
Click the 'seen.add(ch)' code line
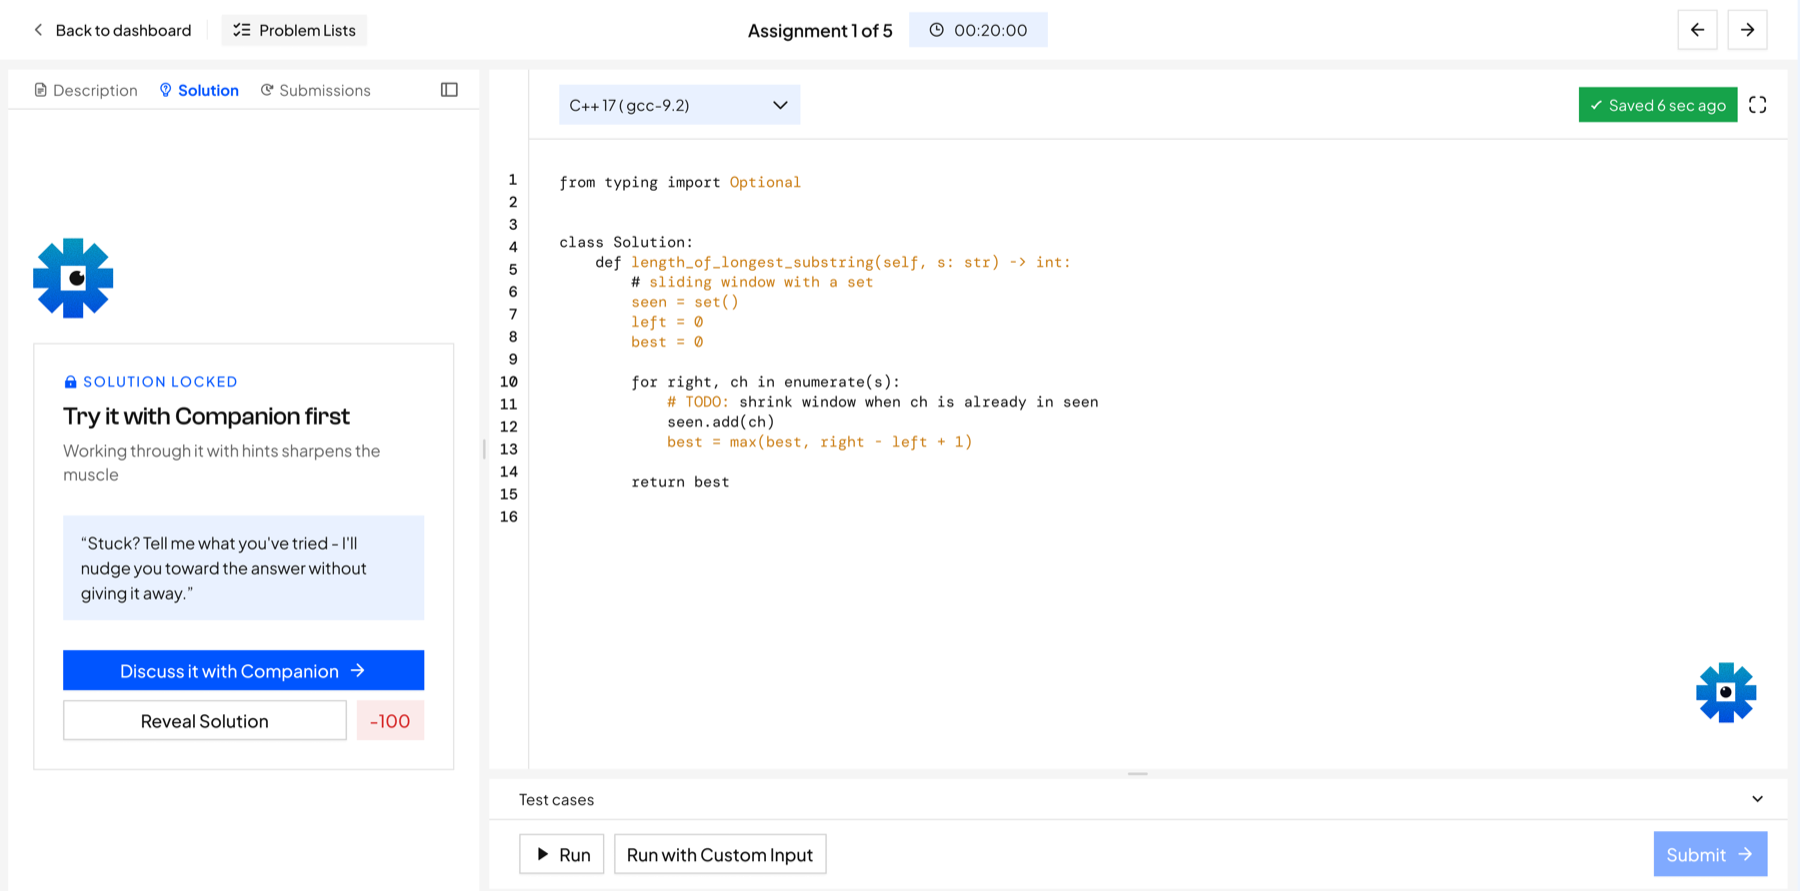[x=721, y=422]
